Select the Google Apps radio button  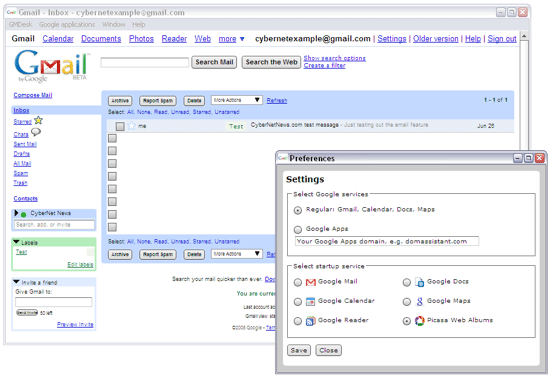coord(298,230)
